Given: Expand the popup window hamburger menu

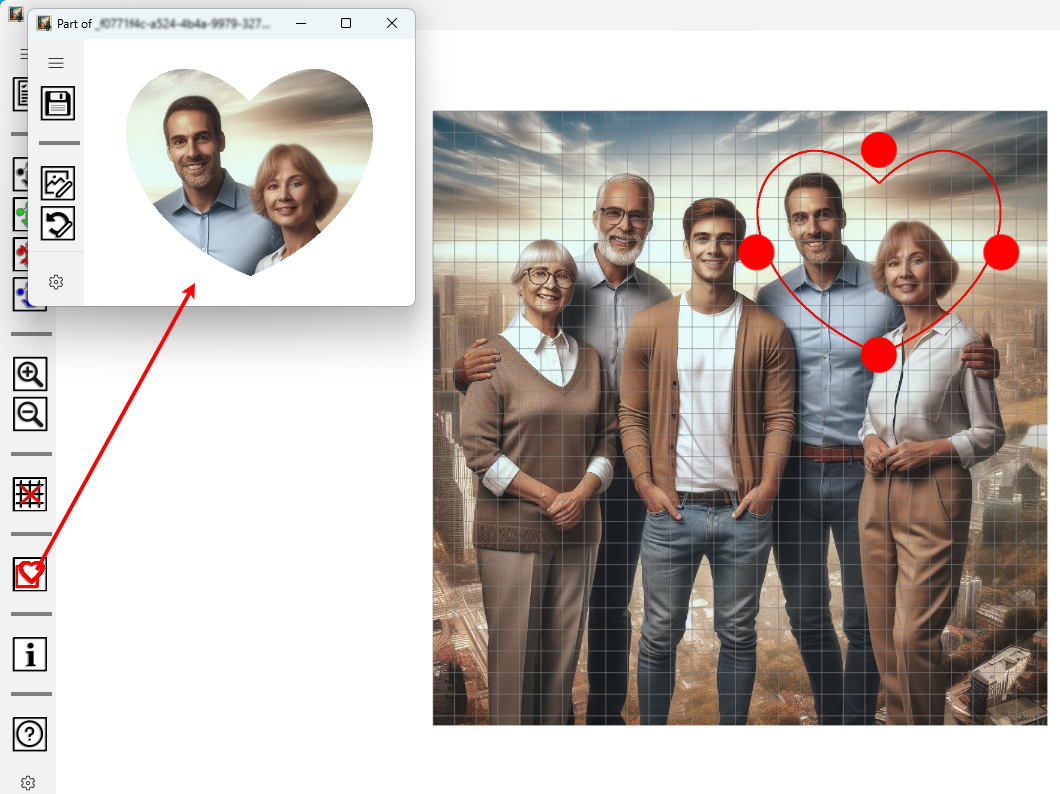Looking at the screenshot, I should click(x=56, y=63).
